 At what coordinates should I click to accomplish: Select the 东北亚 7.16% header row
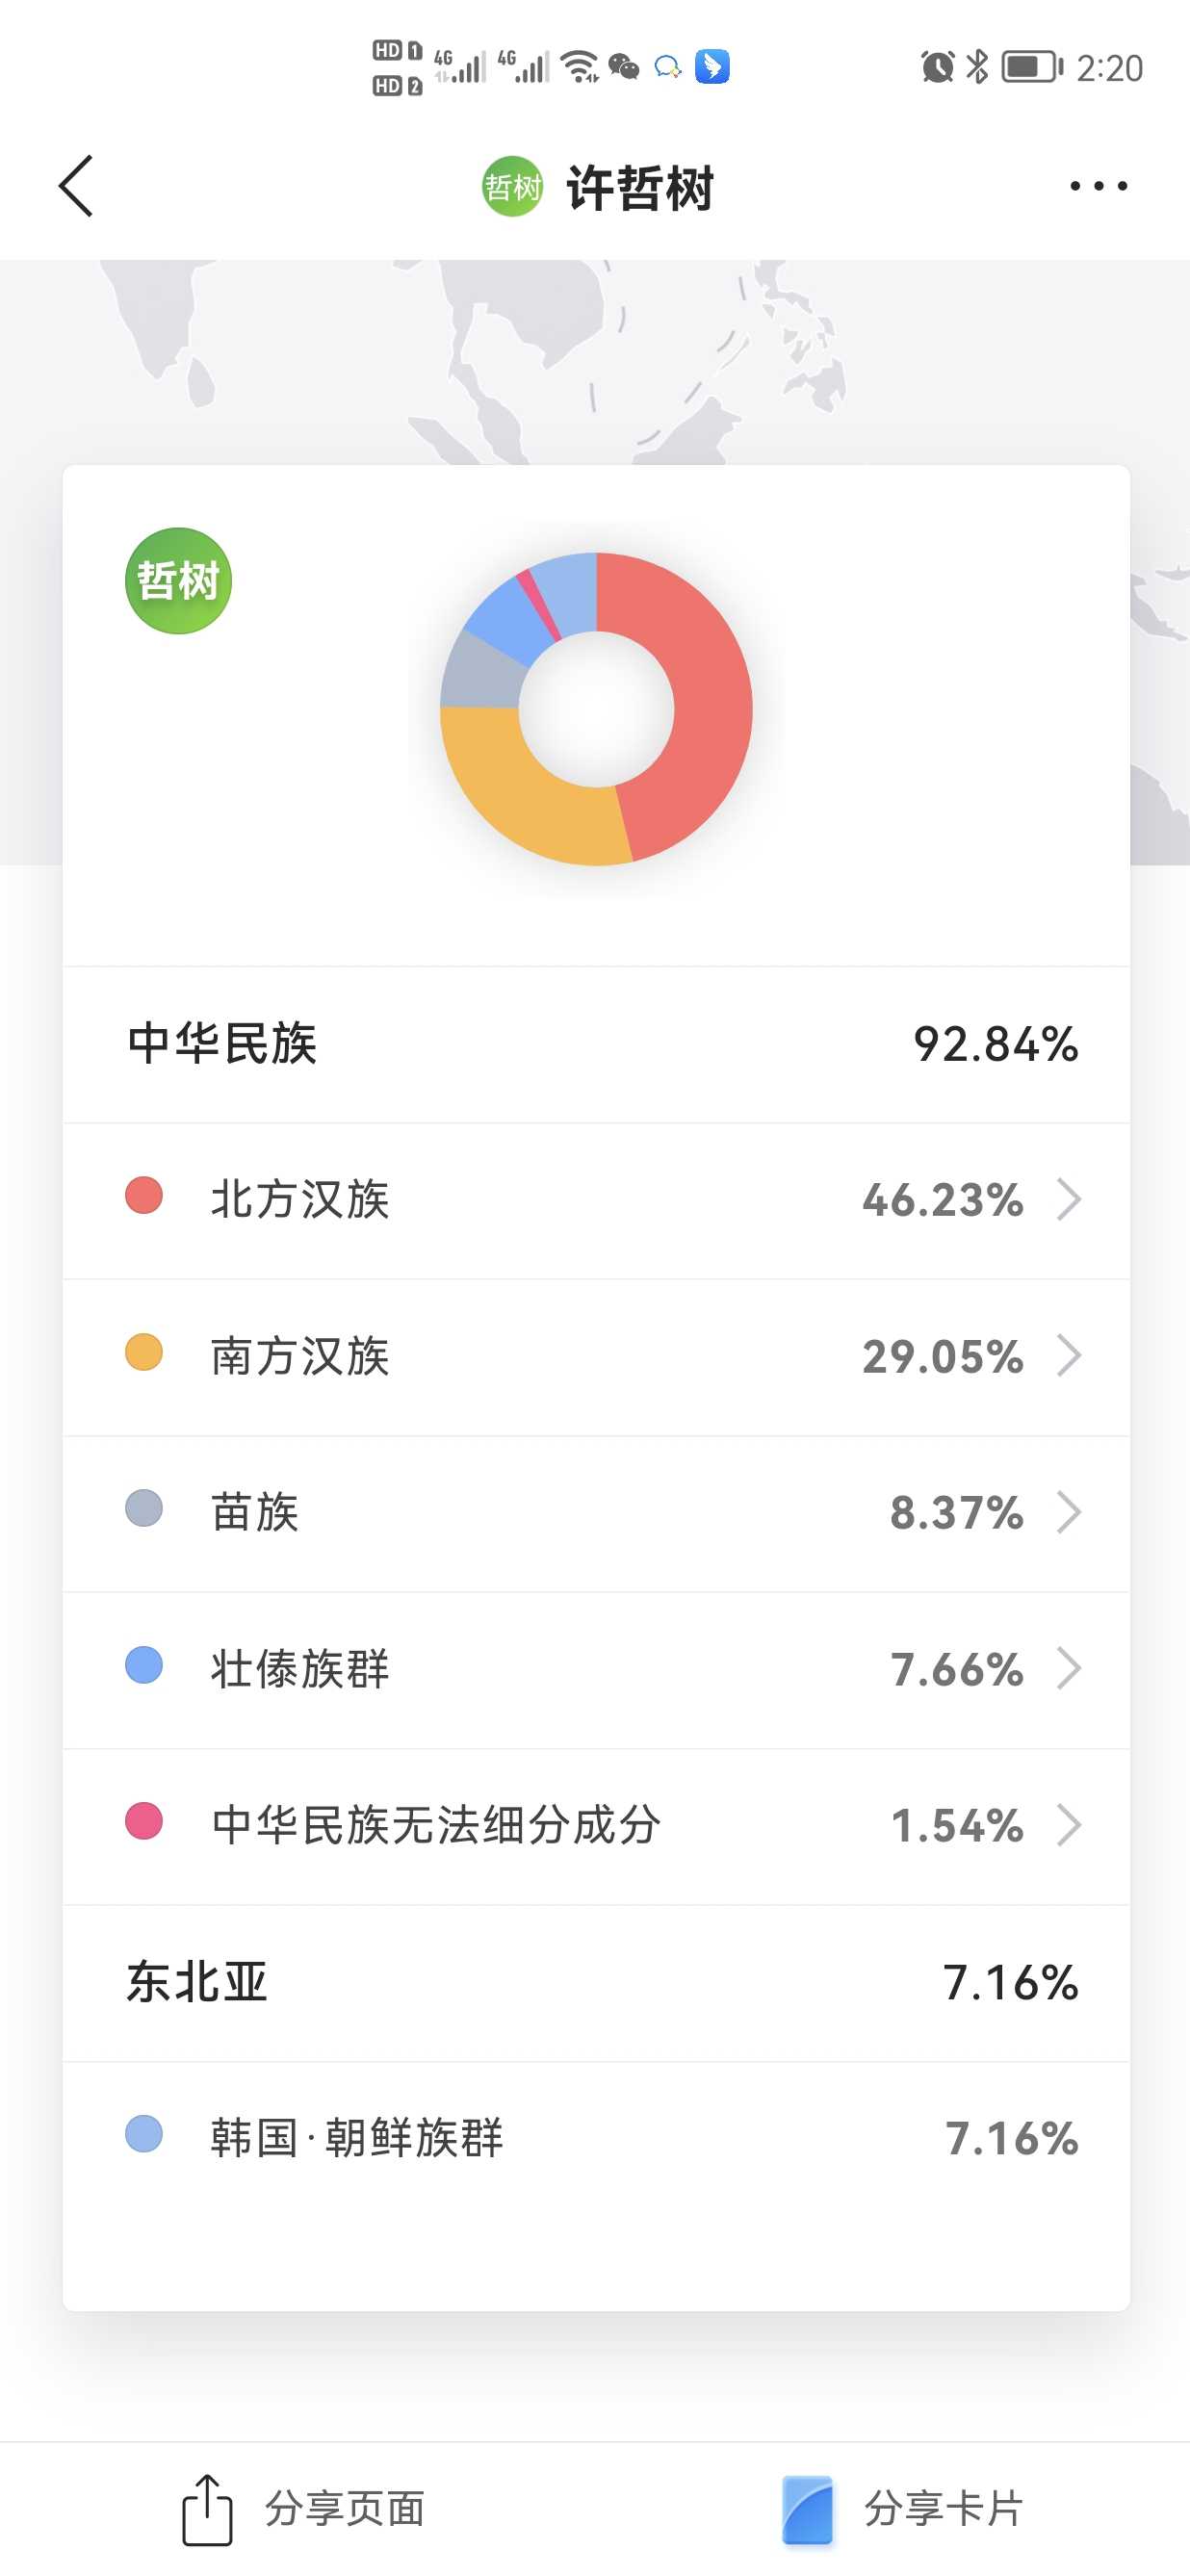(596, 1982)
